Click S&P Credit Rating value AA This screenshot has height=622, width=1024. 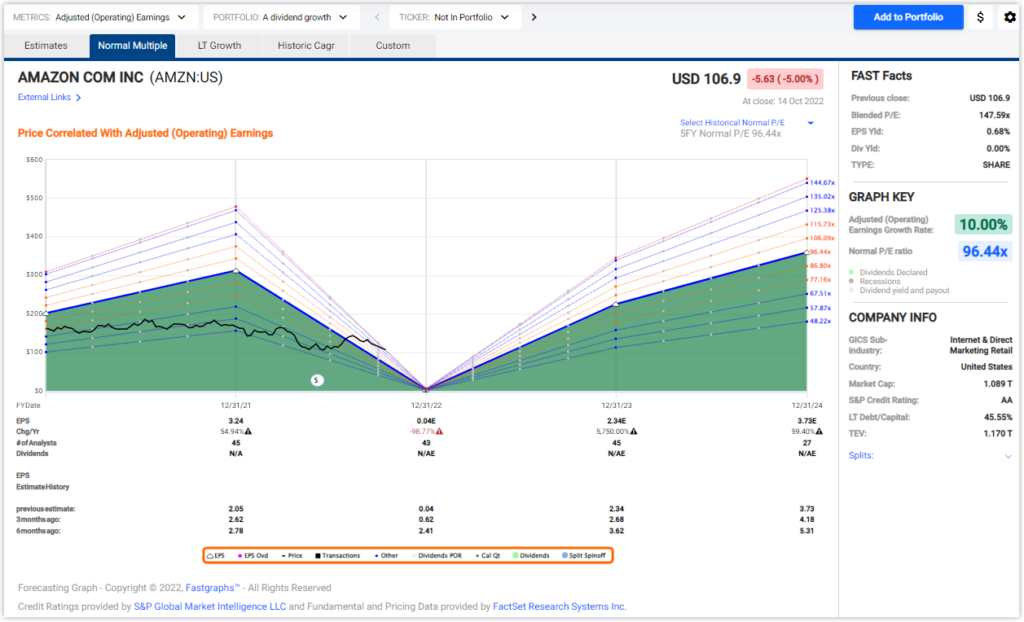1006,401
